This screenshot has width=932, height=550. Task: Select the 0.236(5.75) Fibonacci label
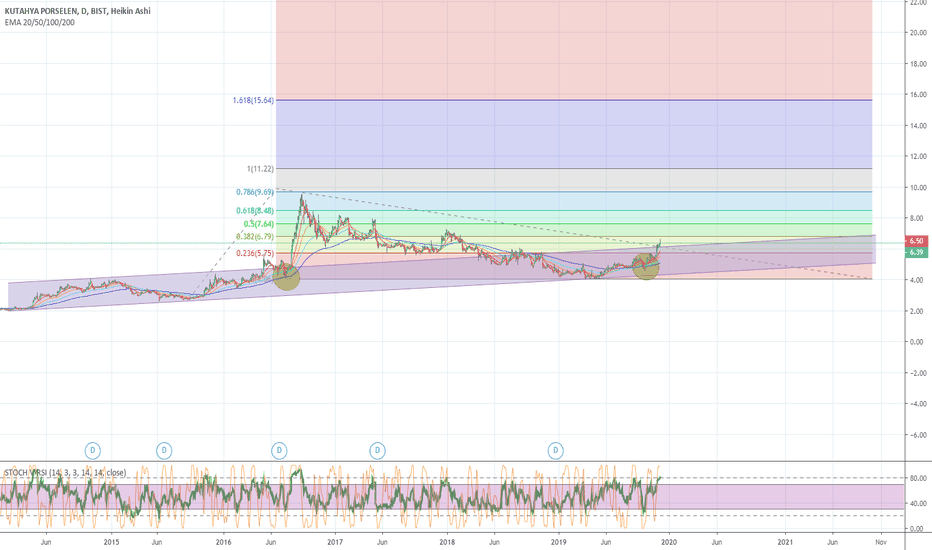pos(255,253)
